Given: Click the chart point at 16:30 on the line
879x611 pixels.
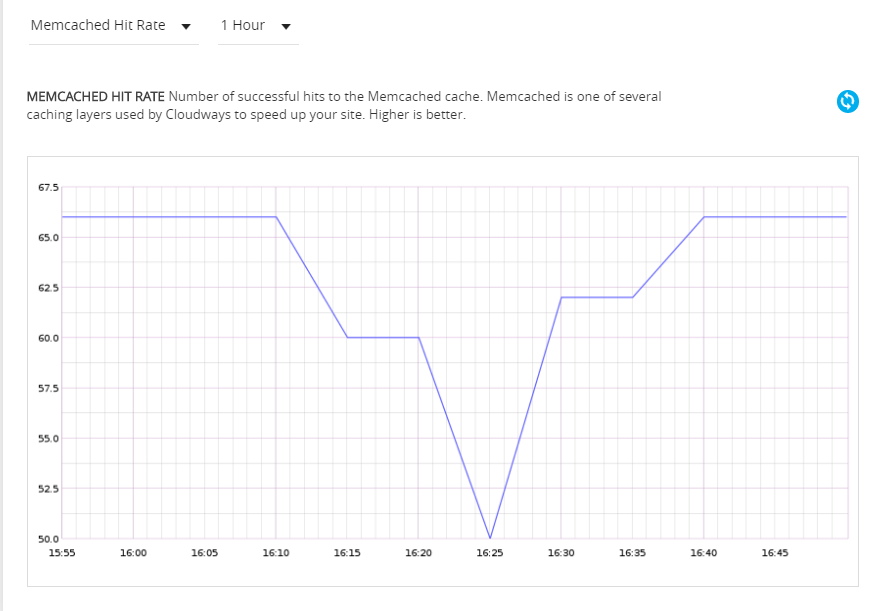Looking at the screenshot, I should click(x=561, y=297).
